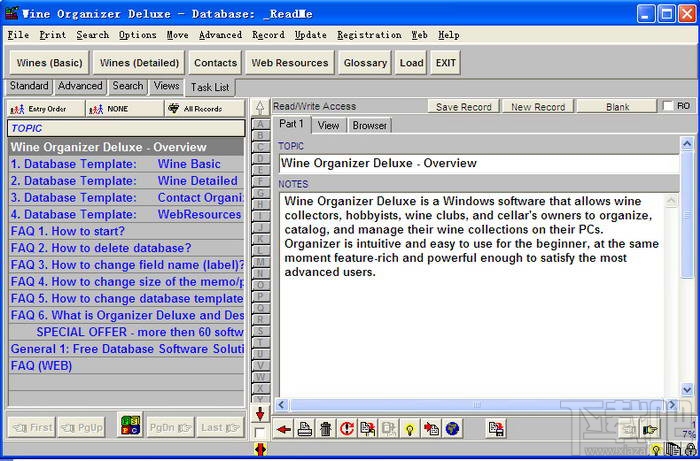Click the record panel vertical scrollbar up arrow

click(687, 144)
